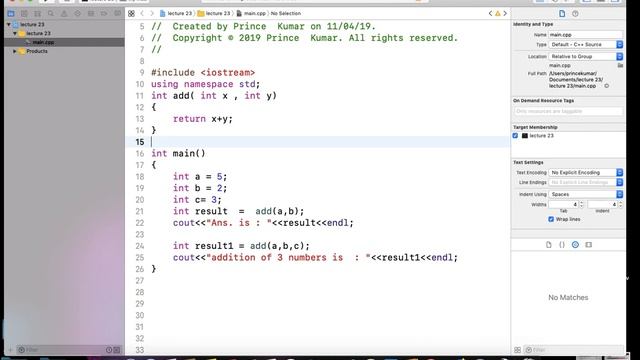Open the Issue navigator warning-triangle icon

(x=64, y=13)
